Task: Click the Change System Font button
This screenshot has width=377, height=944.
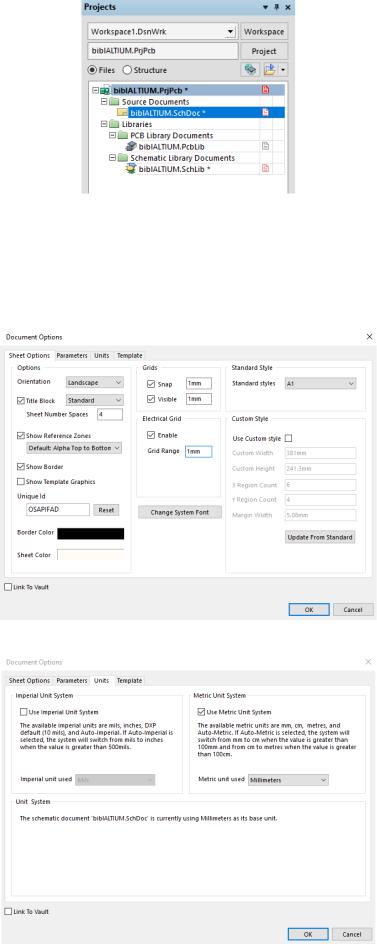Action: (x=180, y=512)
